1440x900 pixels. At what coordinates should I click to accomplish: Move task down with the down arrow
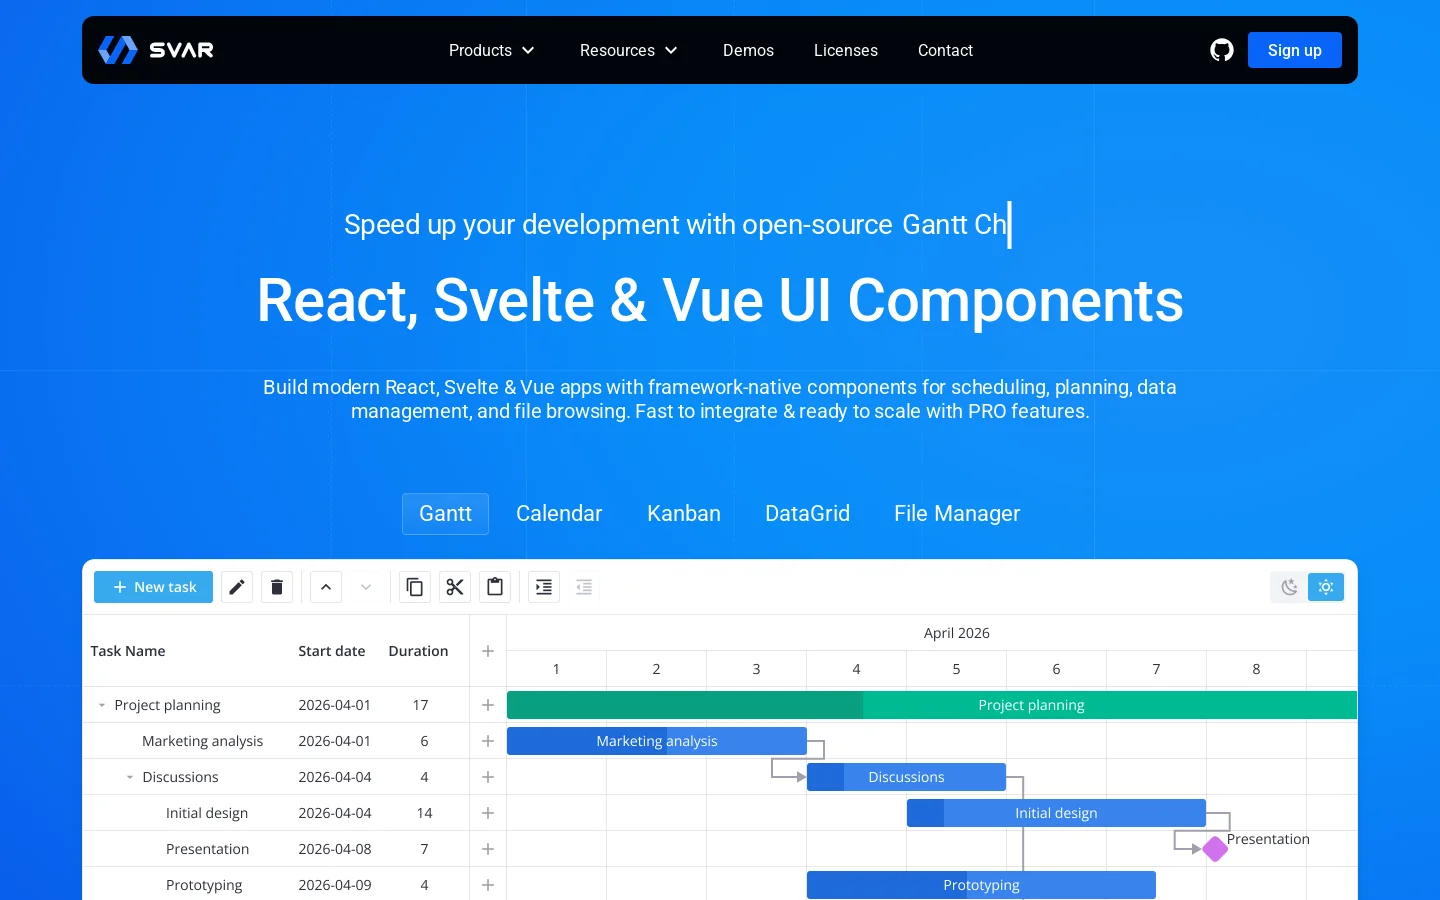(366, 587)
